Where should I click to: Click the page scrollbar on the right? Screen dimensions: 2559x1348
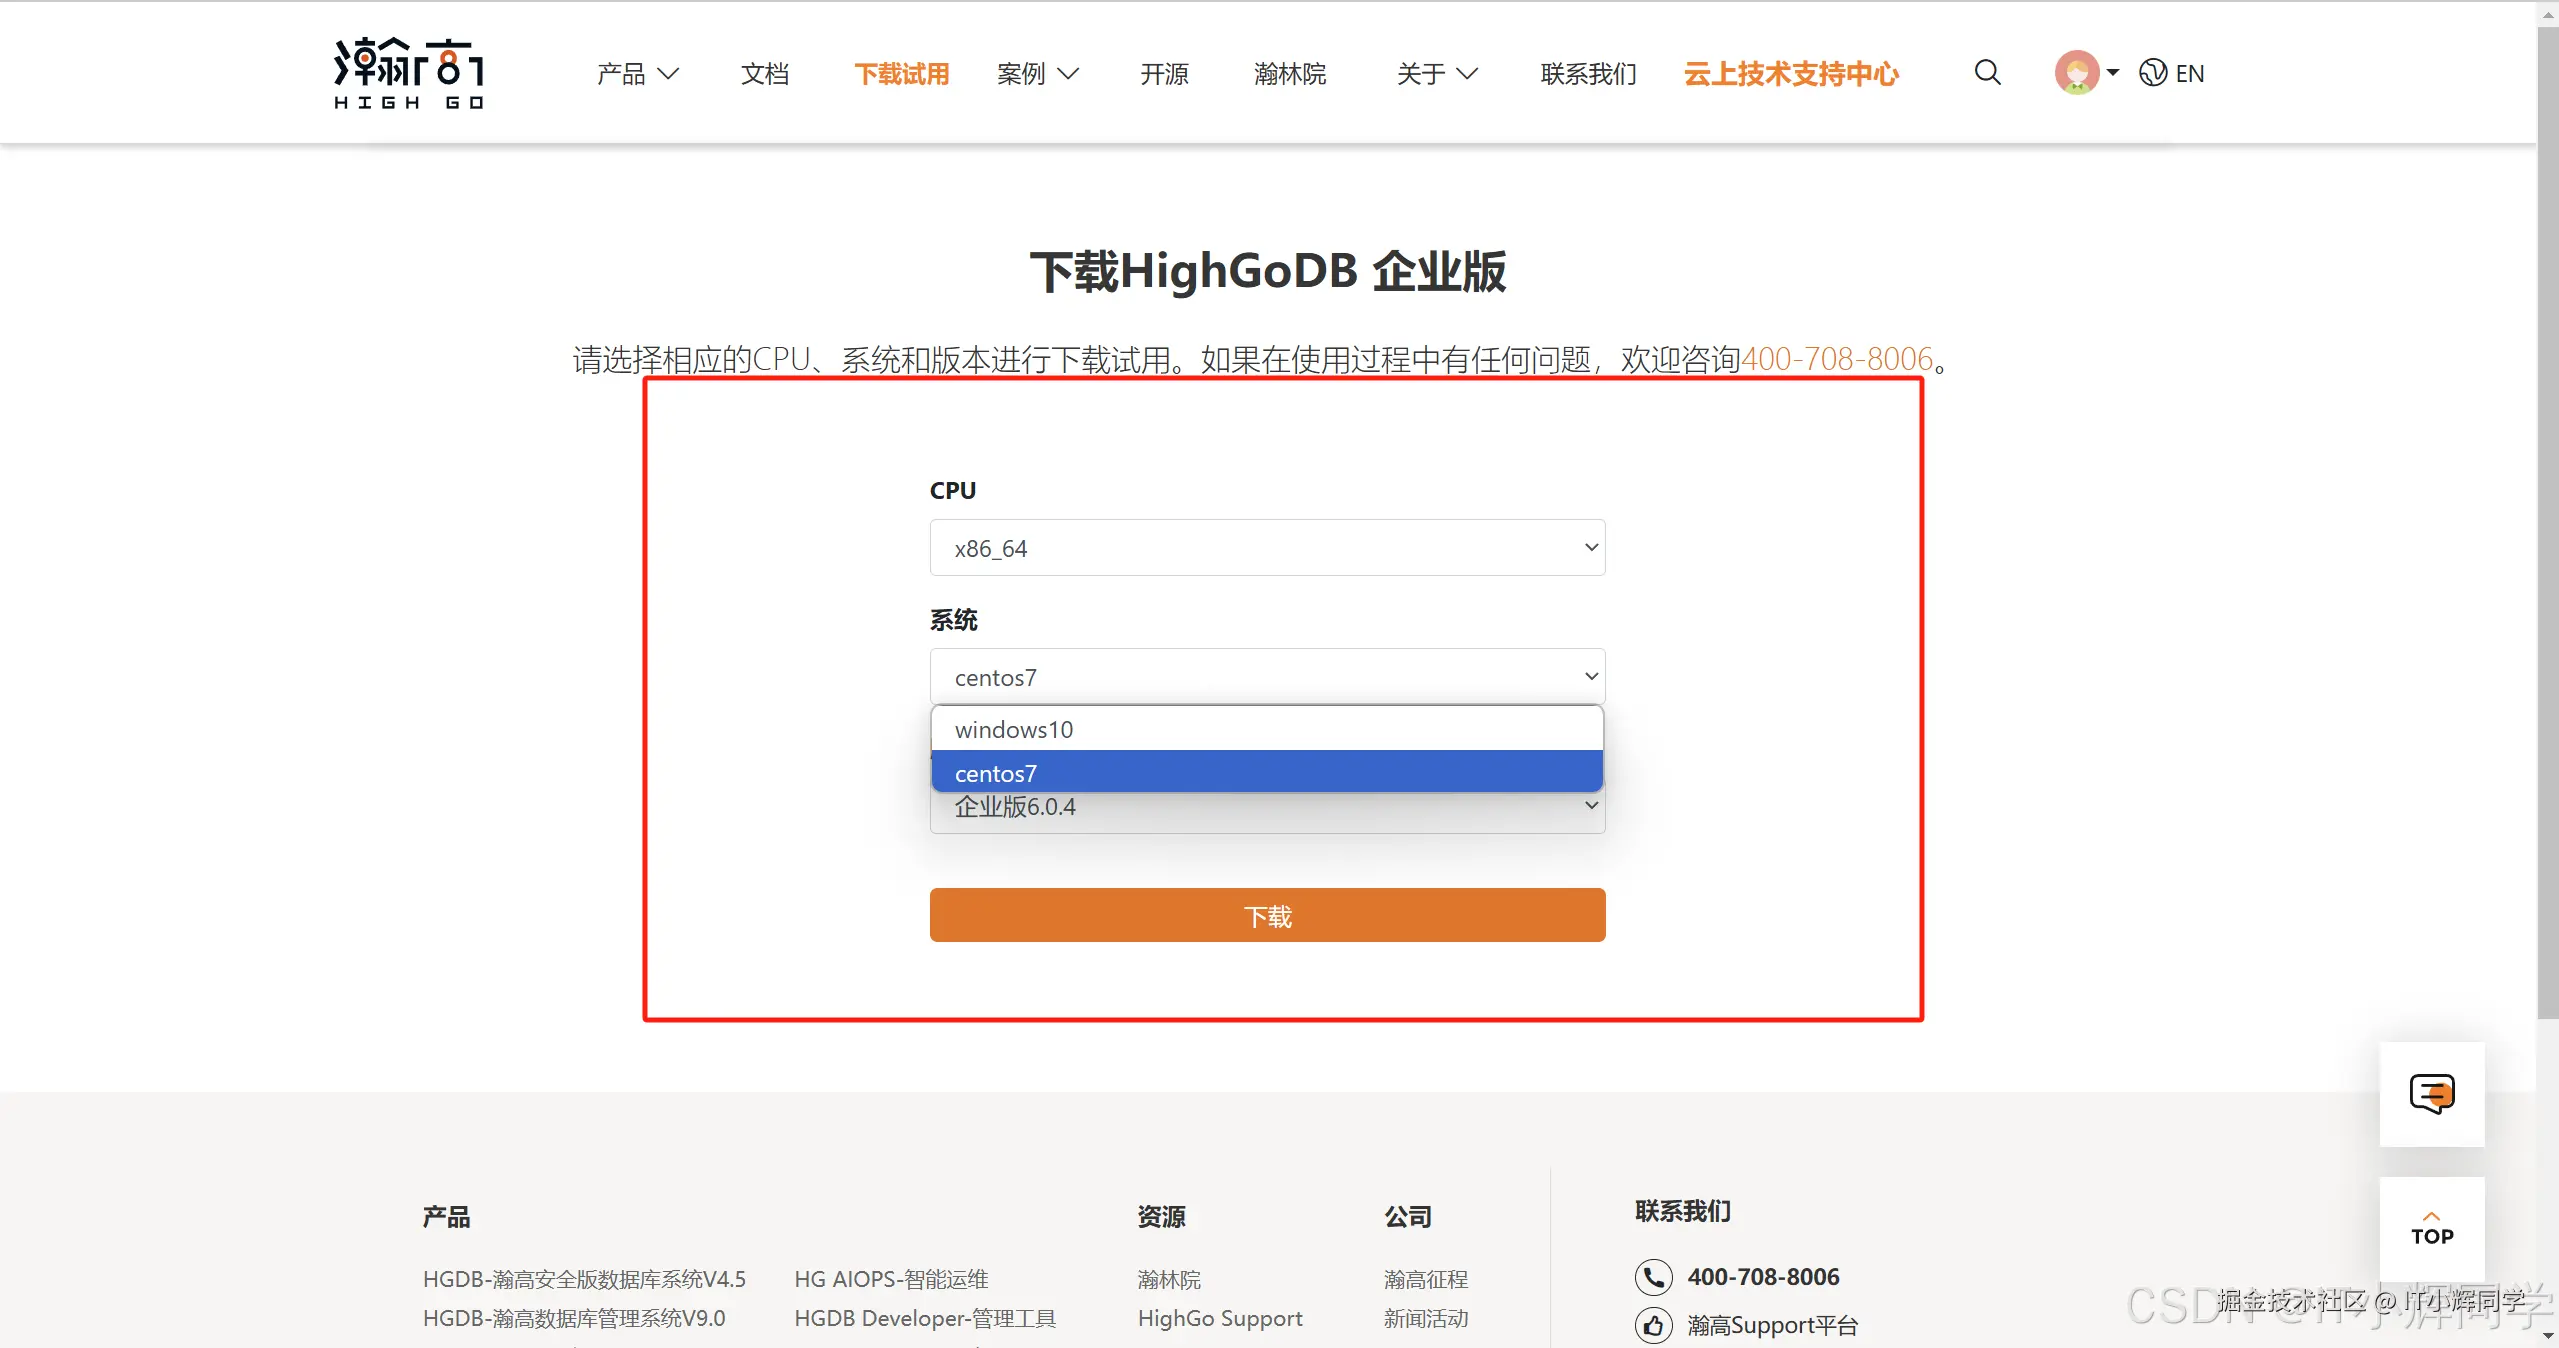[2547, 400]
